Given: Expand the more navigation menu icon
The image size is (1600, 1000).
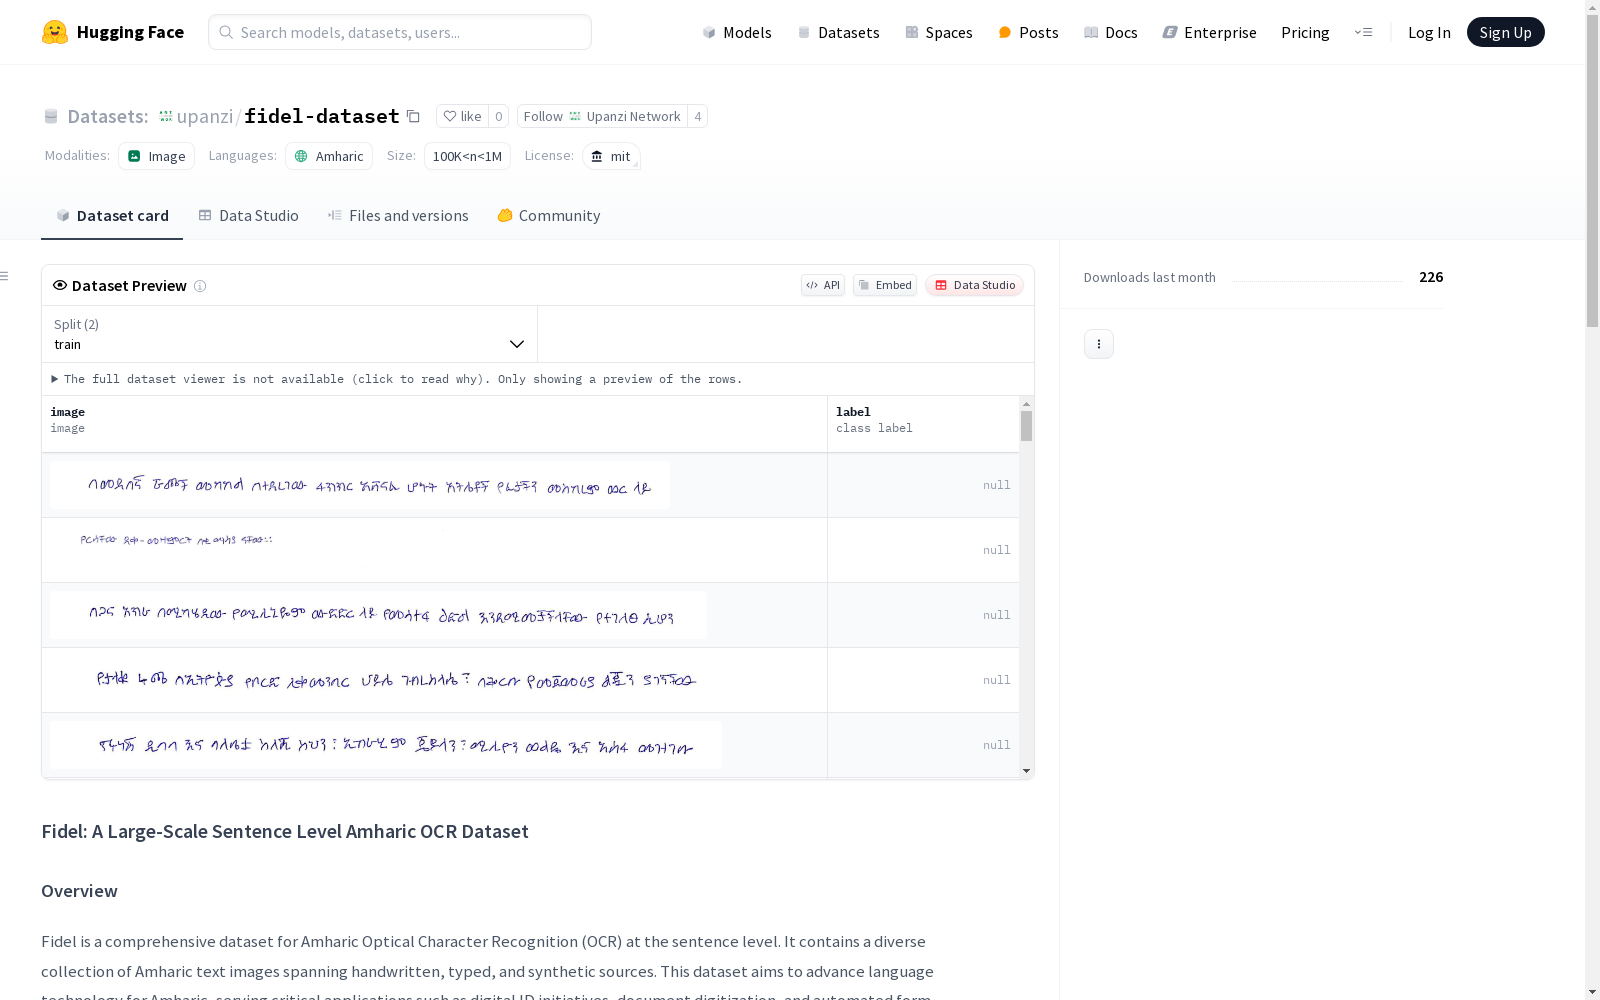Looking at the screenshot, I should (x=1363, y=32).
